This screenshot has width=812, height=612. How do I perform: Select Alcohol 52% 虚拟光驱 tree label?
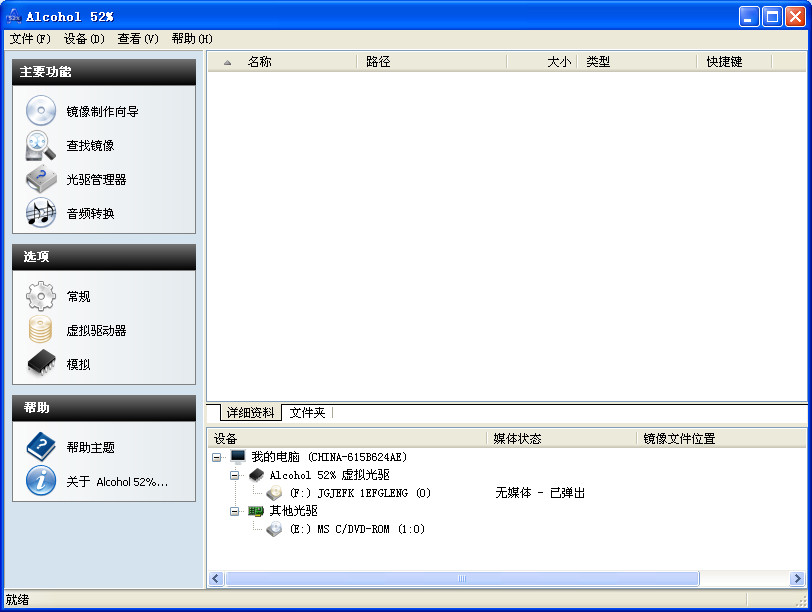329,475
